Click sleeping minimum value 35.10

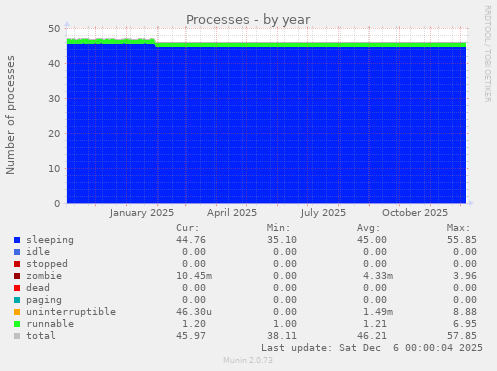(x=282, y=240)
